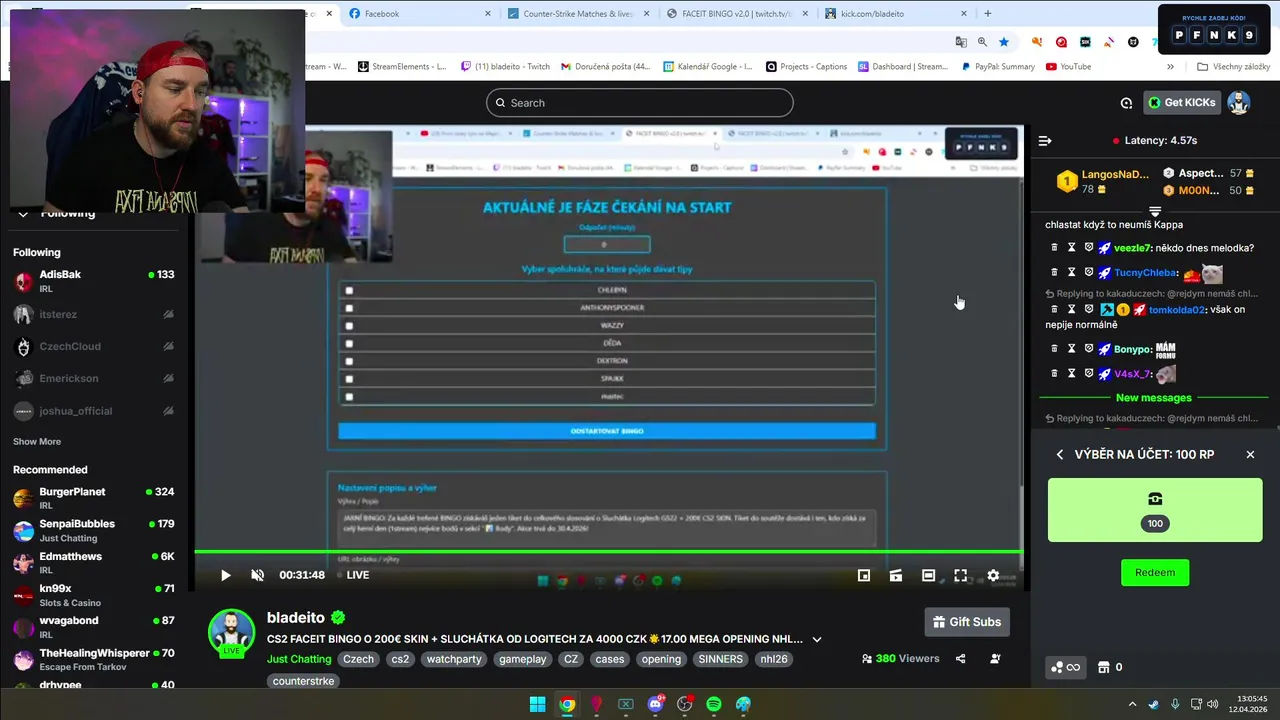Open AdisBak in the Following list

click(93, 281)
